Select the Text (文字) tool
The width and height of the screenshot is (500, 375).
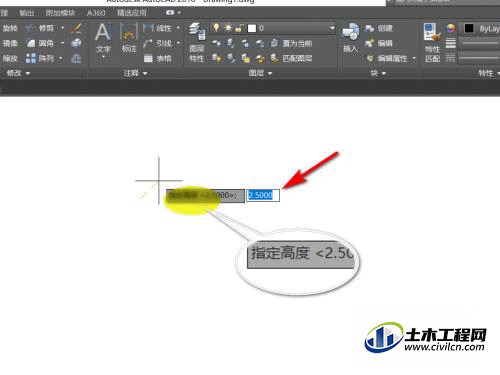[103, 37]
